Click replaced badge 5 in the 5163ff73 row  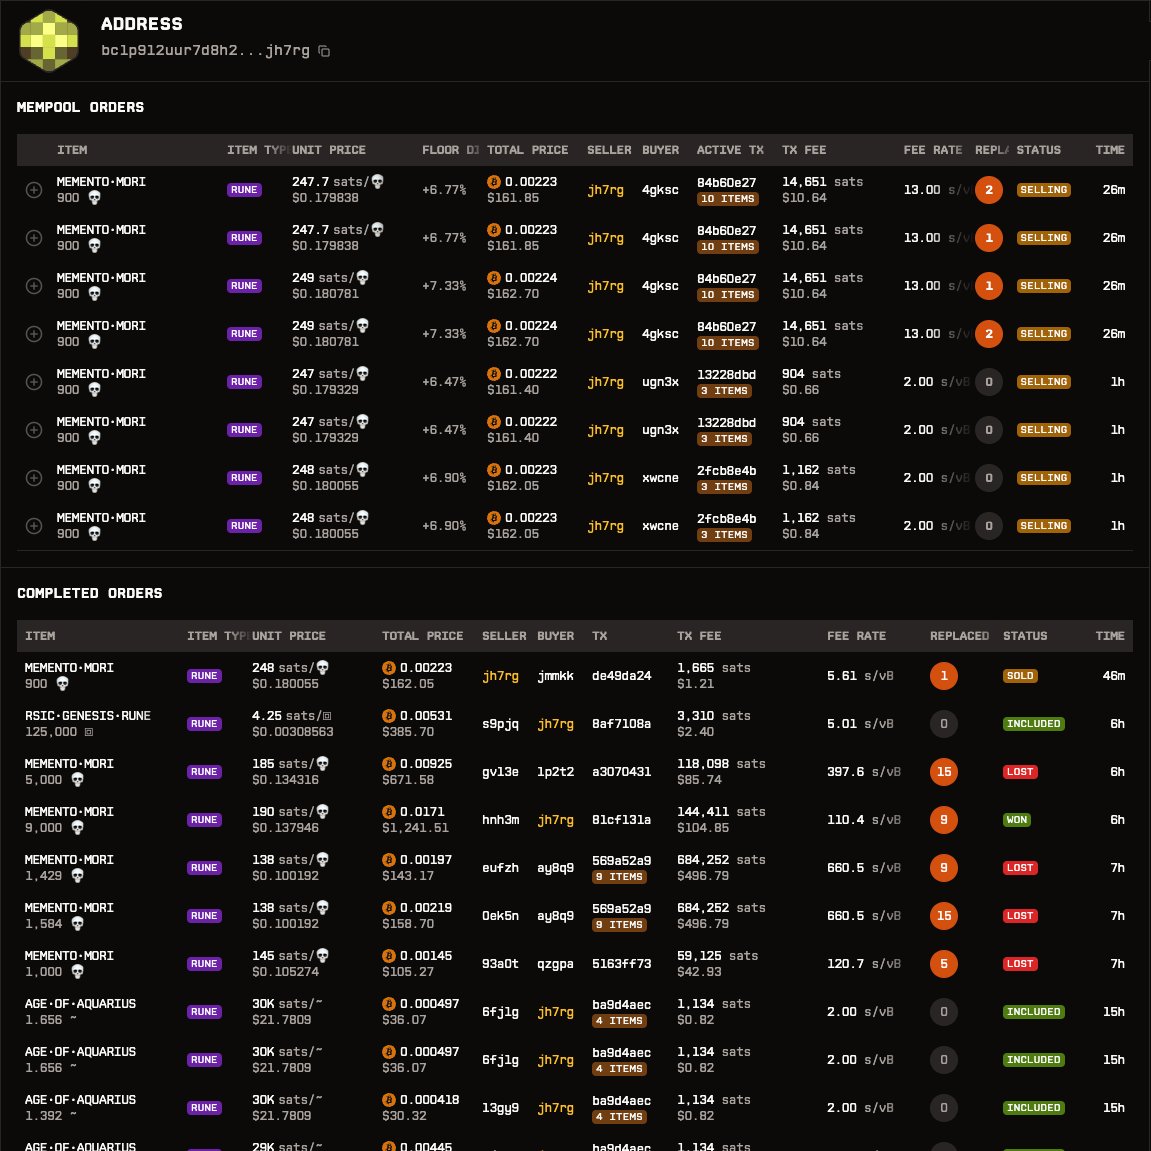(x=944, y=964)
